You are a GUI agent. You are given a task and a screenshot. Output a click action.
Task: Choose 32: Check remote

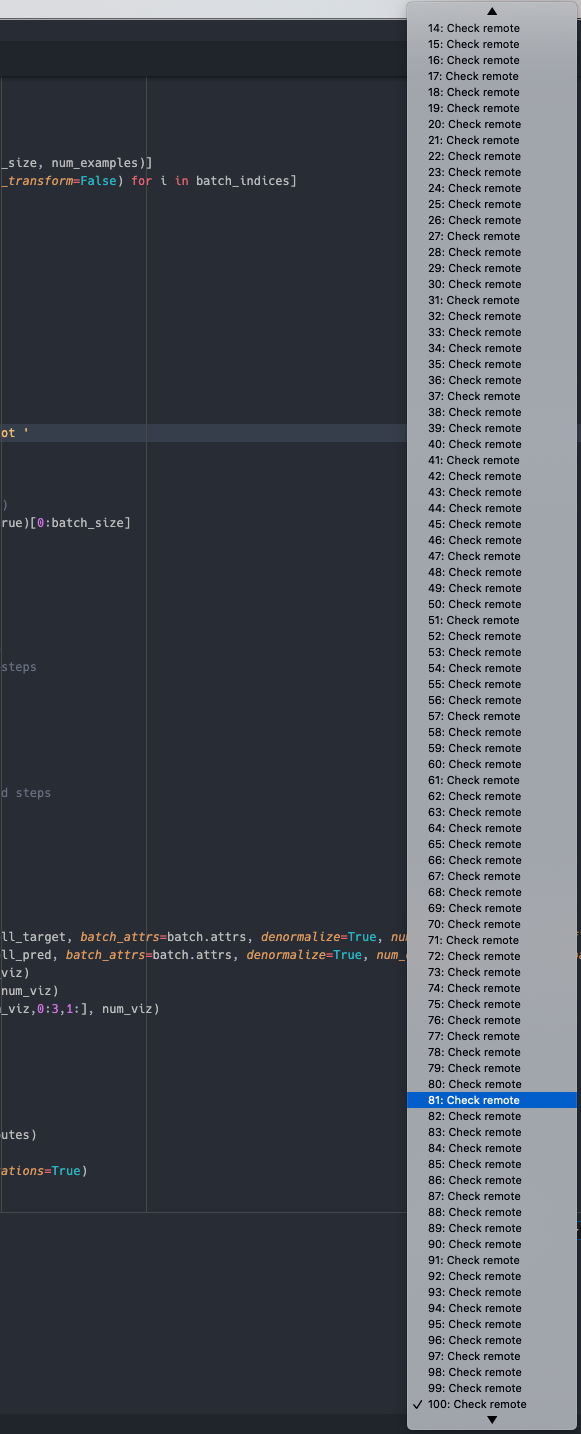pyautogui.click(x=492, y=316)
